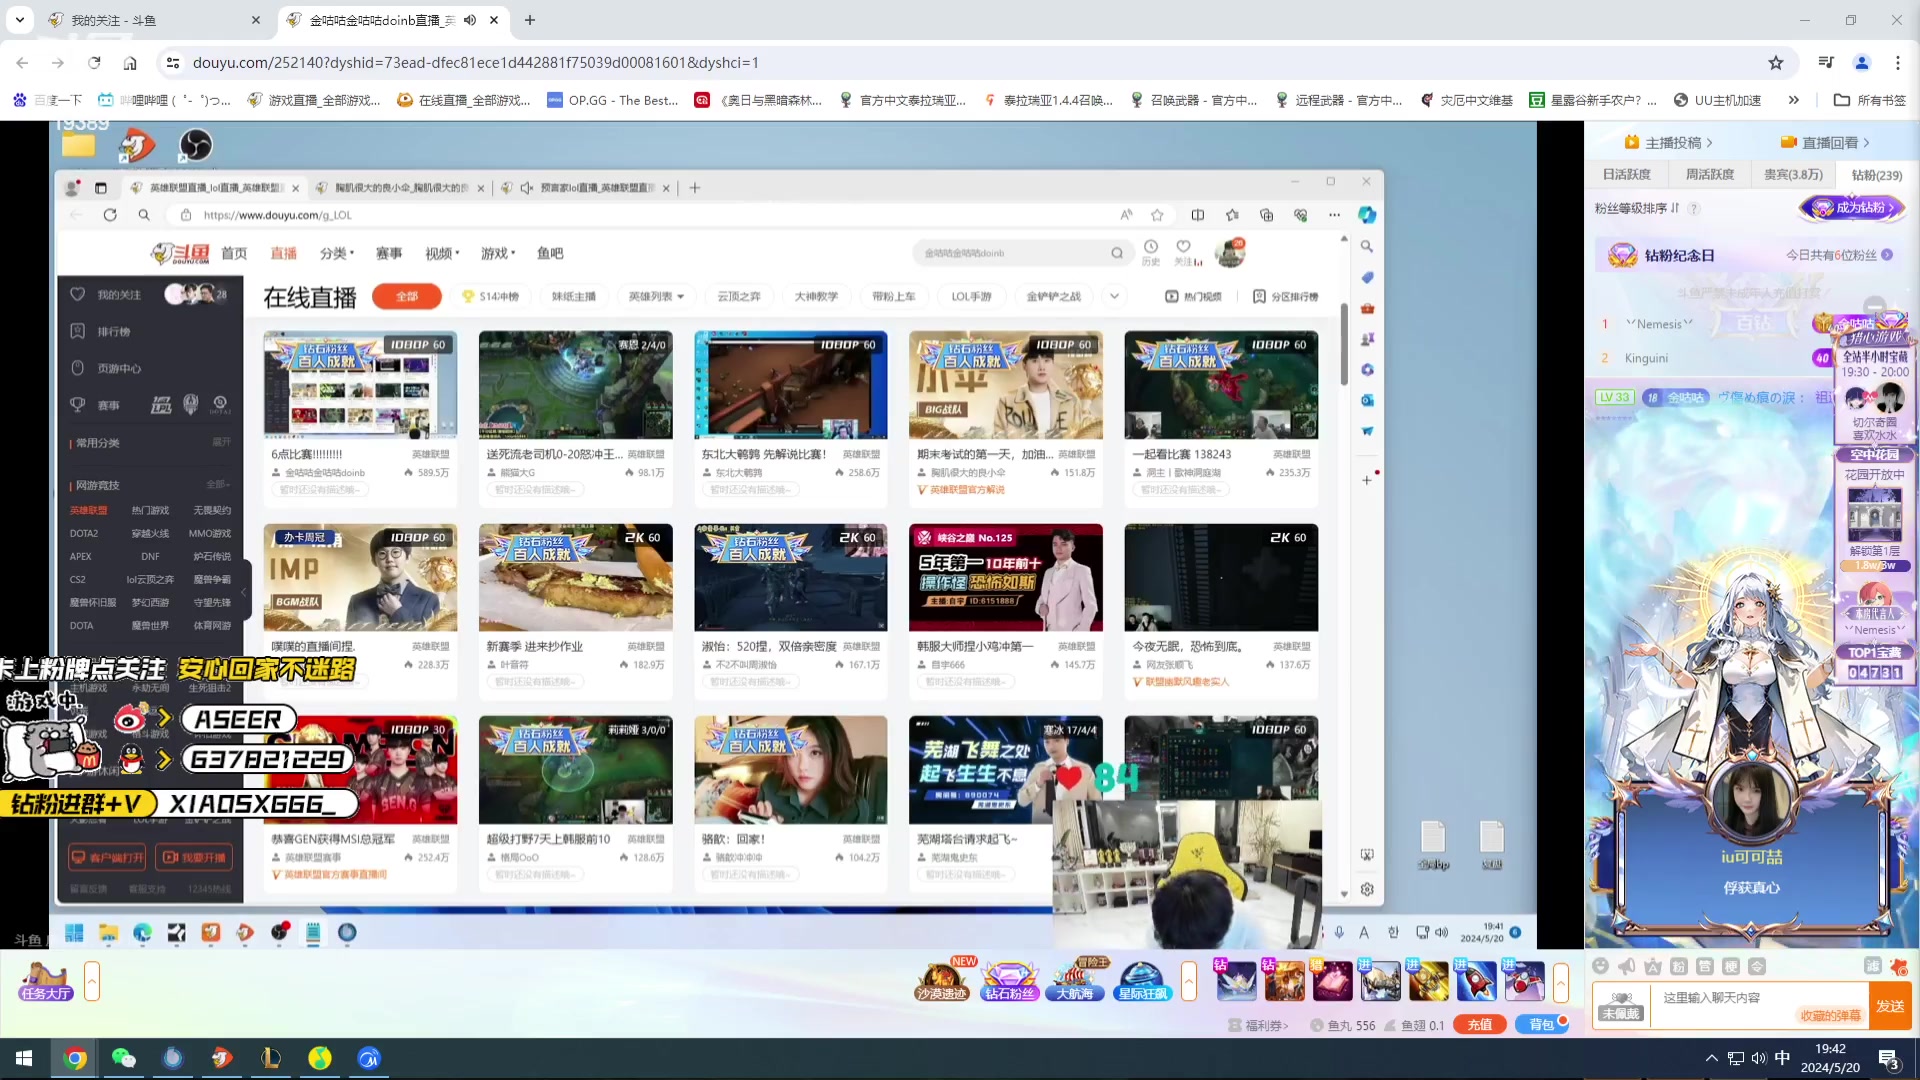Toggle the 中 input method indicator
Viewport: 1920px width, 1080px height.
point(1783,1058)
